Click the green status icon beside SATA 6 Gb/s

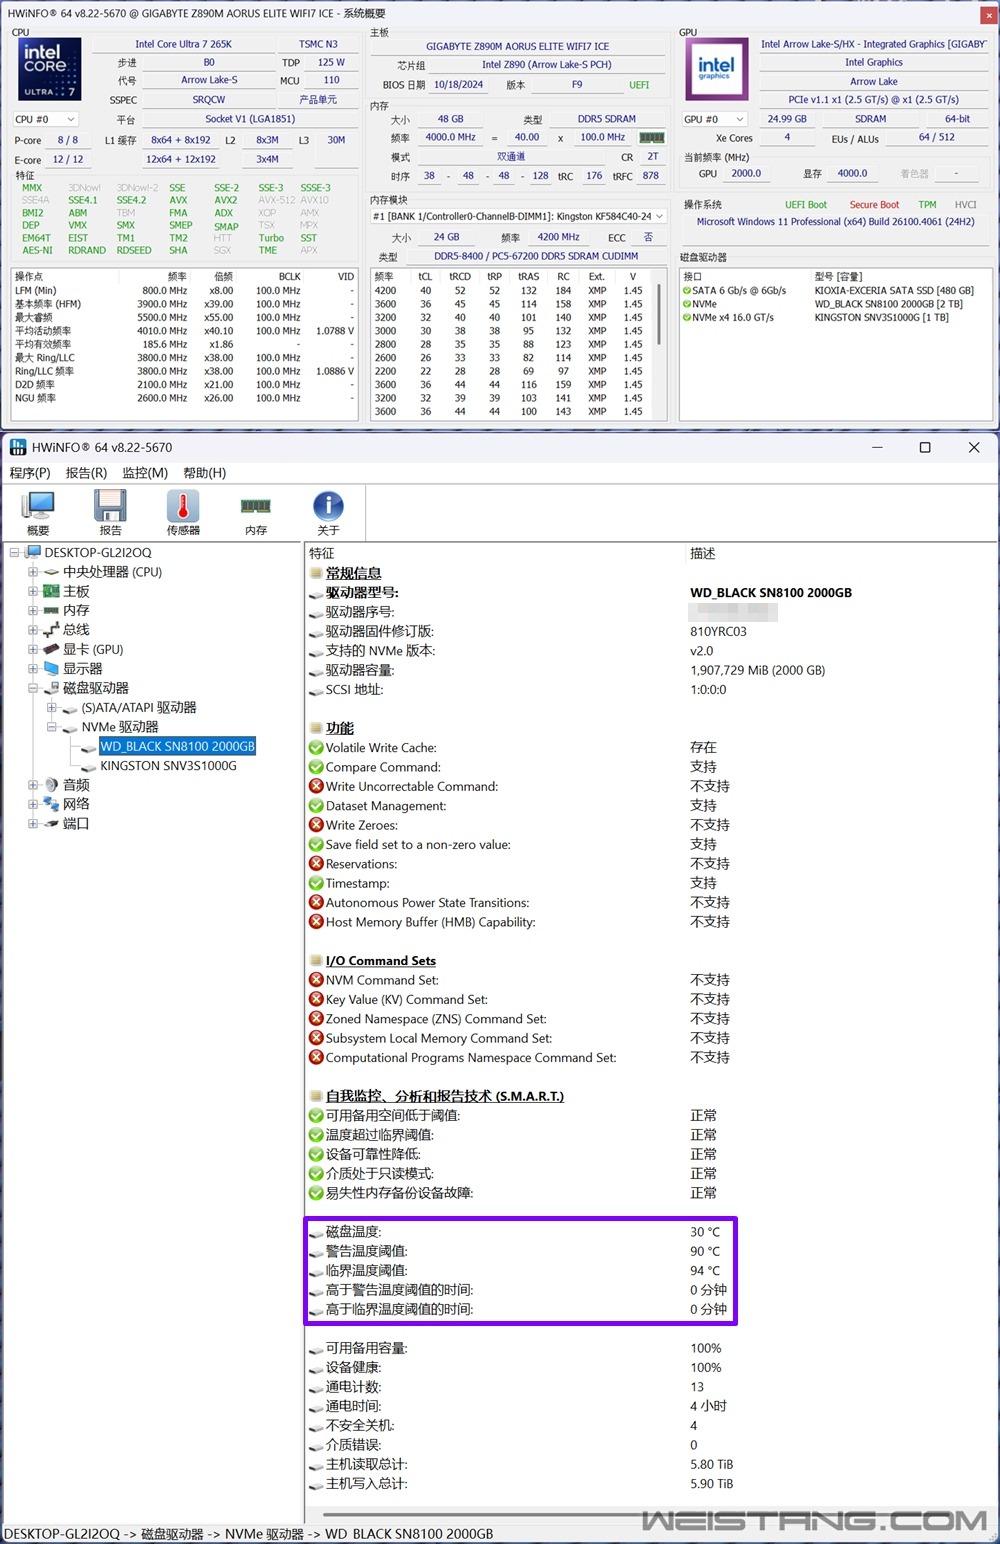[x=687, y=291]
